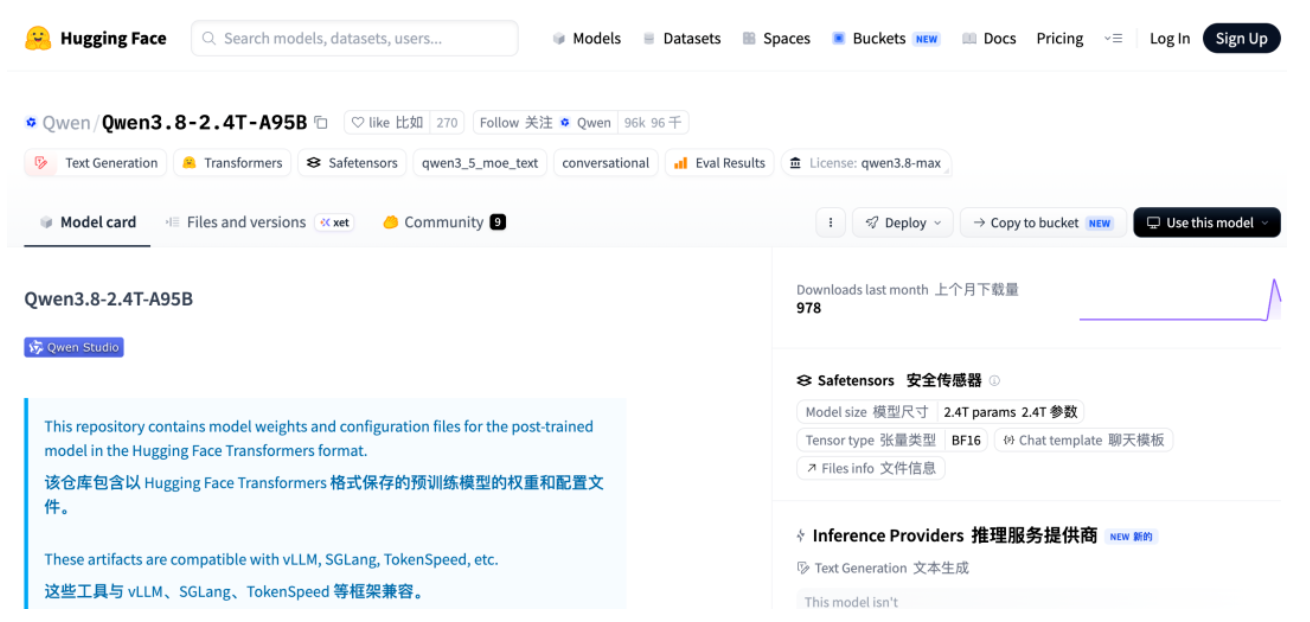
Task: Click the License building icon
Action: 795,163
